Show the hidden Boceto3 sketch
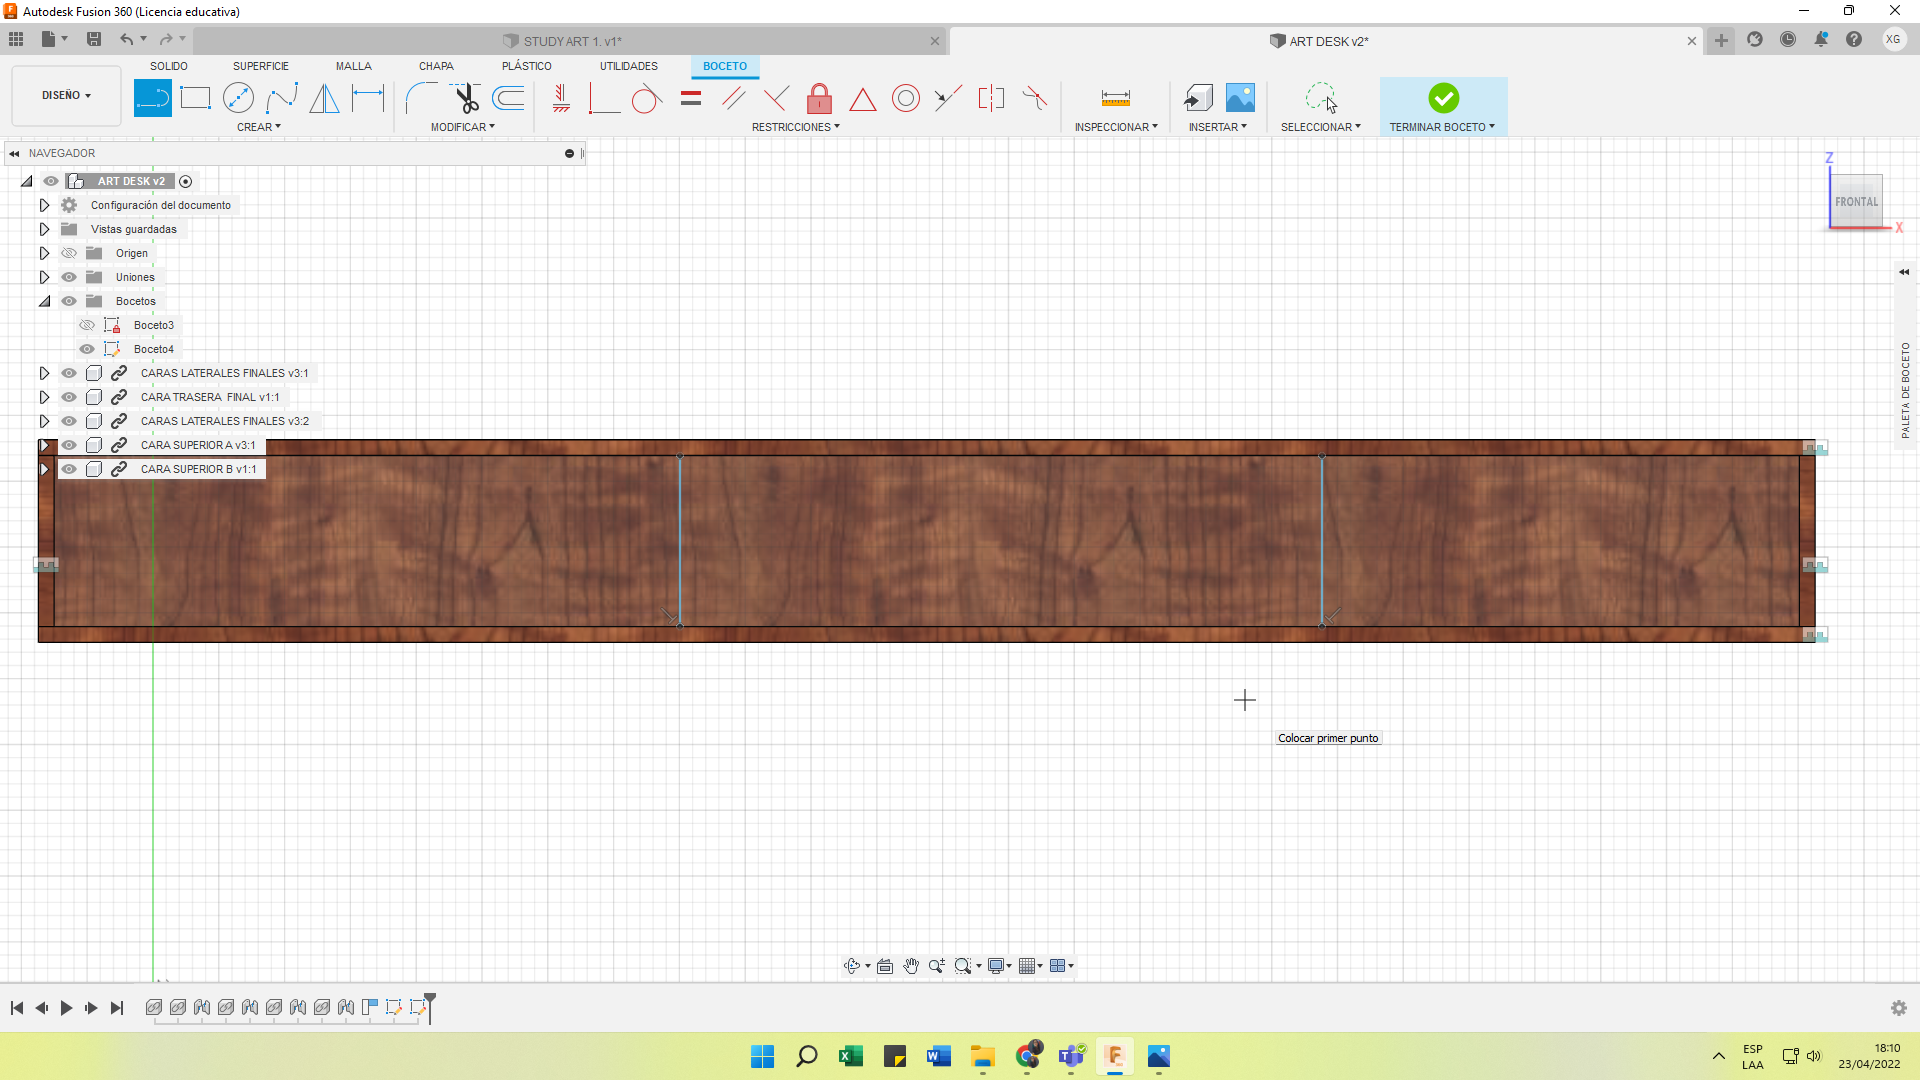This screenshot has height=1080, width=1920. (87, 325)
